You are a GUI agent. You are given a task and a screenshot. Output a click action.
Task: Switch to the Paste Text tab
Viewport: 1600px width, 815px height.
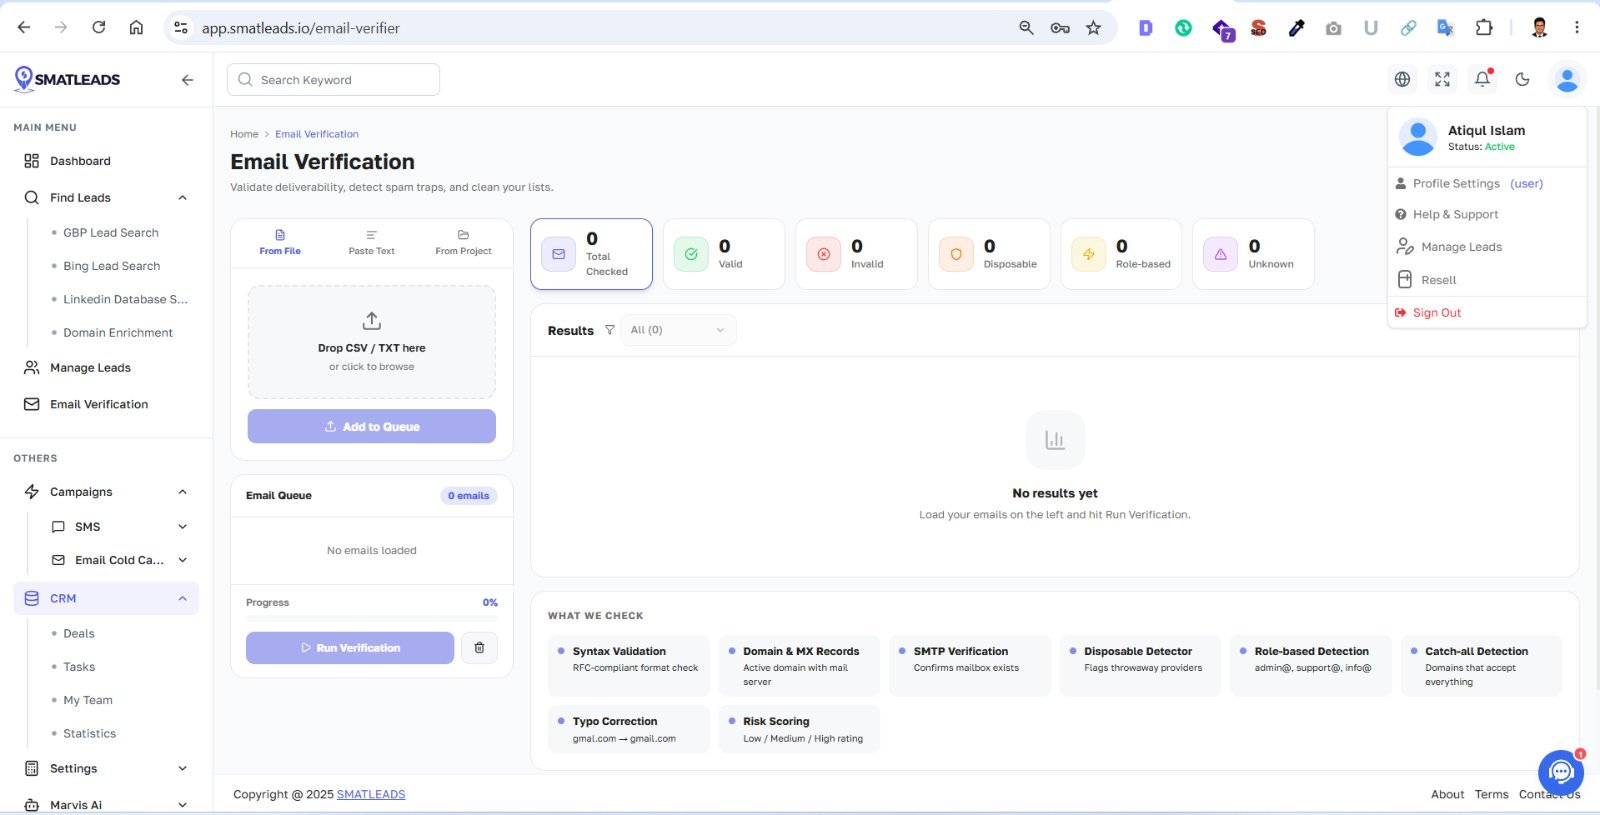click(x=371, y=242)
